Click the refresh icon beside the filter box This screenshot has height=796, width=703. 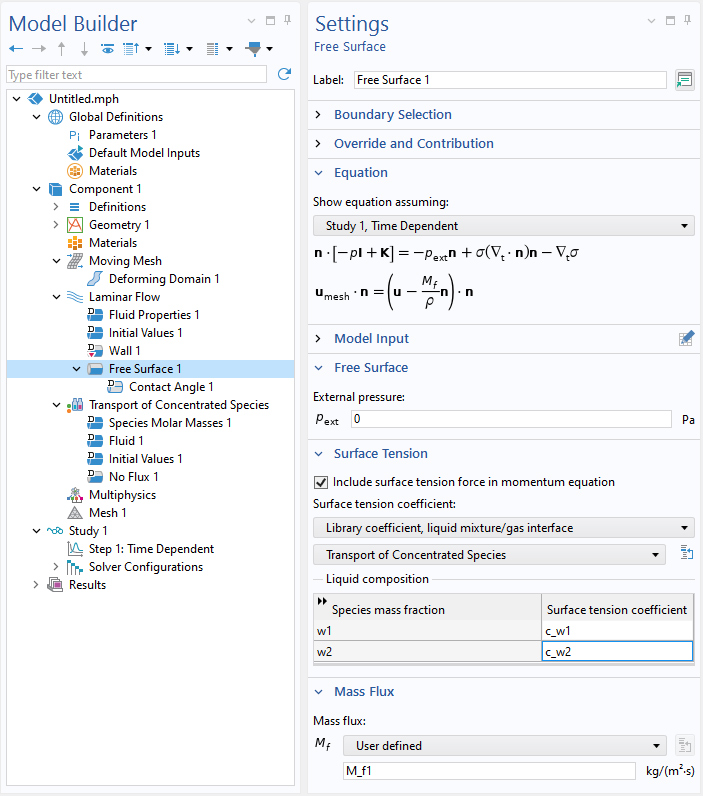tap(284, 74)
